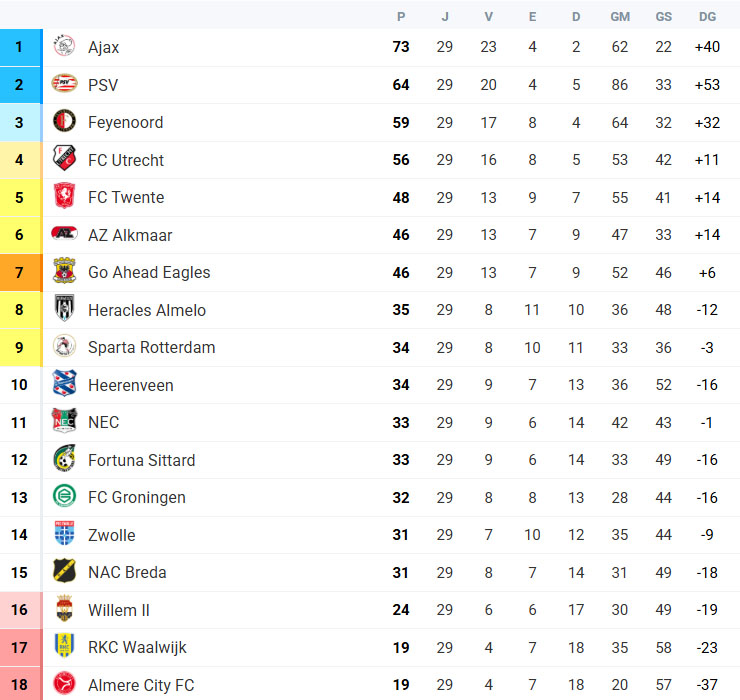
Task: Click the AZ Alkmaar logo
Action: pyautogui.click(x=64, y=233)
